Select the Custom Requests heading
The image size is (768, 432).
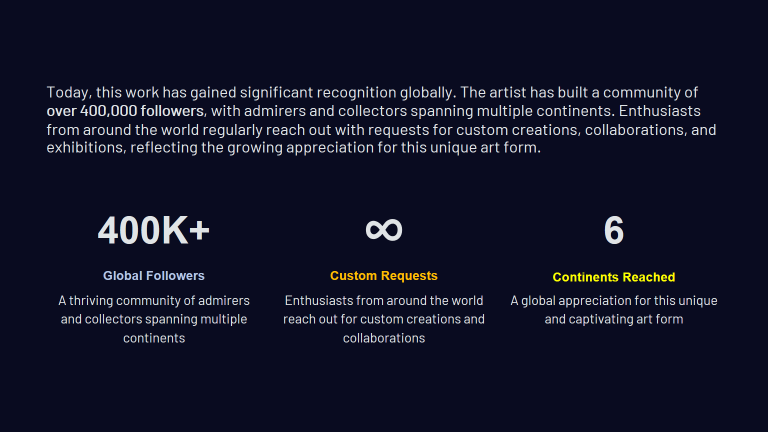pos(384,276)
